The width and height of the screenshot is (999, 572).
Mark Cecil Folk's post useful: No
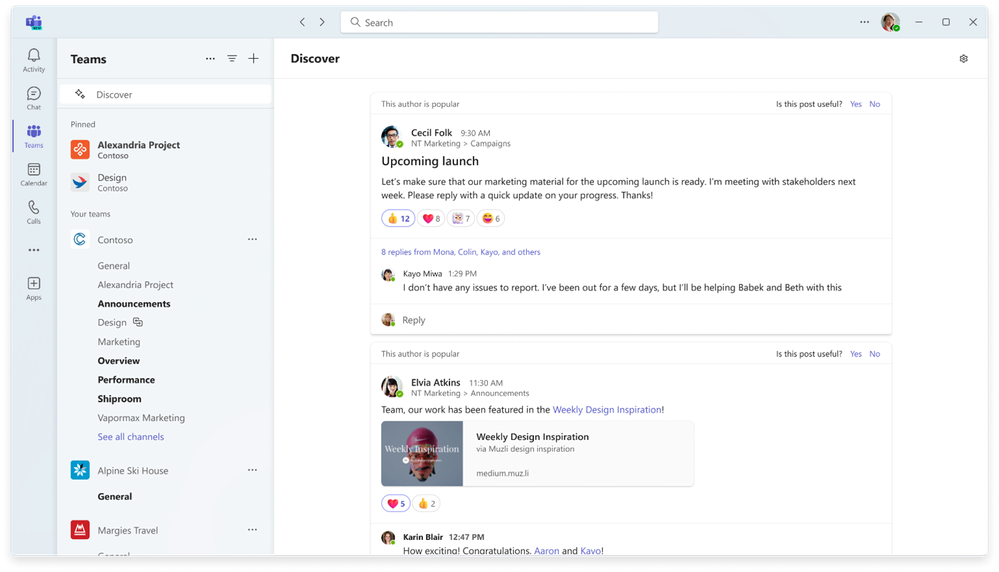tap(875, 104)
